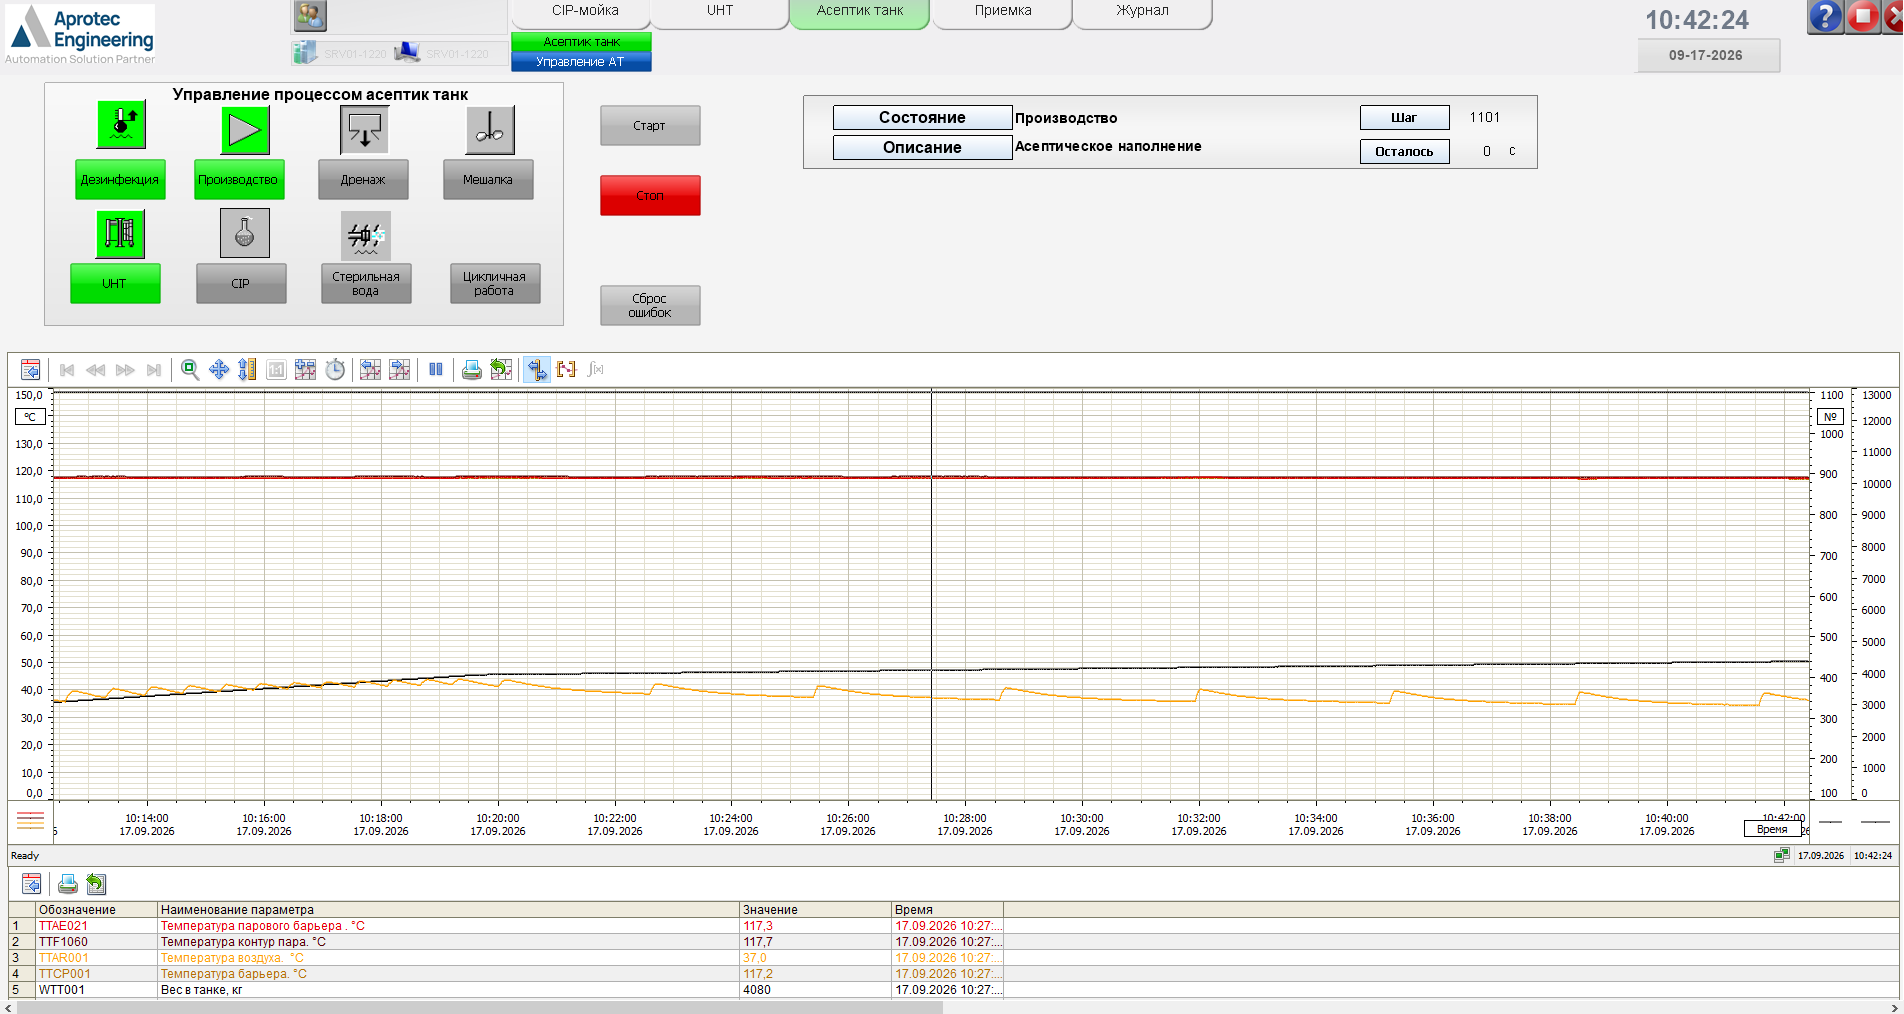Viewport: 1904px width, 1014px height.
Task: Select the zoom magnifier tool in the trend toolbar
Action: click(x=190, y=370)
